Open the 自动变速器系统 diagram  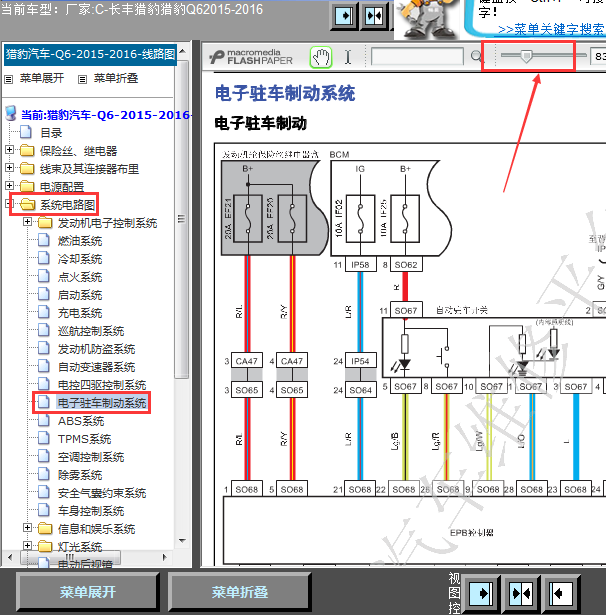point(96,367)
